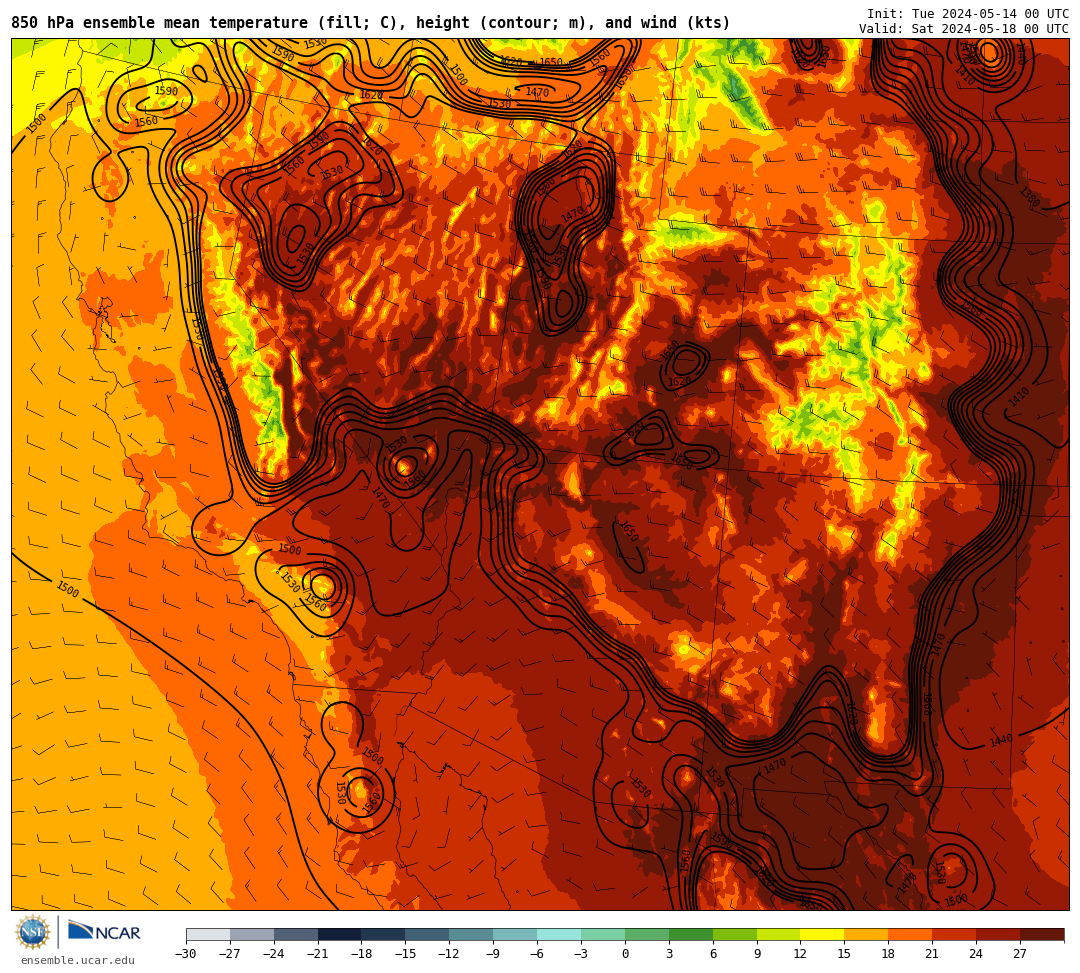Click the 1380 height contour label

1030,198
